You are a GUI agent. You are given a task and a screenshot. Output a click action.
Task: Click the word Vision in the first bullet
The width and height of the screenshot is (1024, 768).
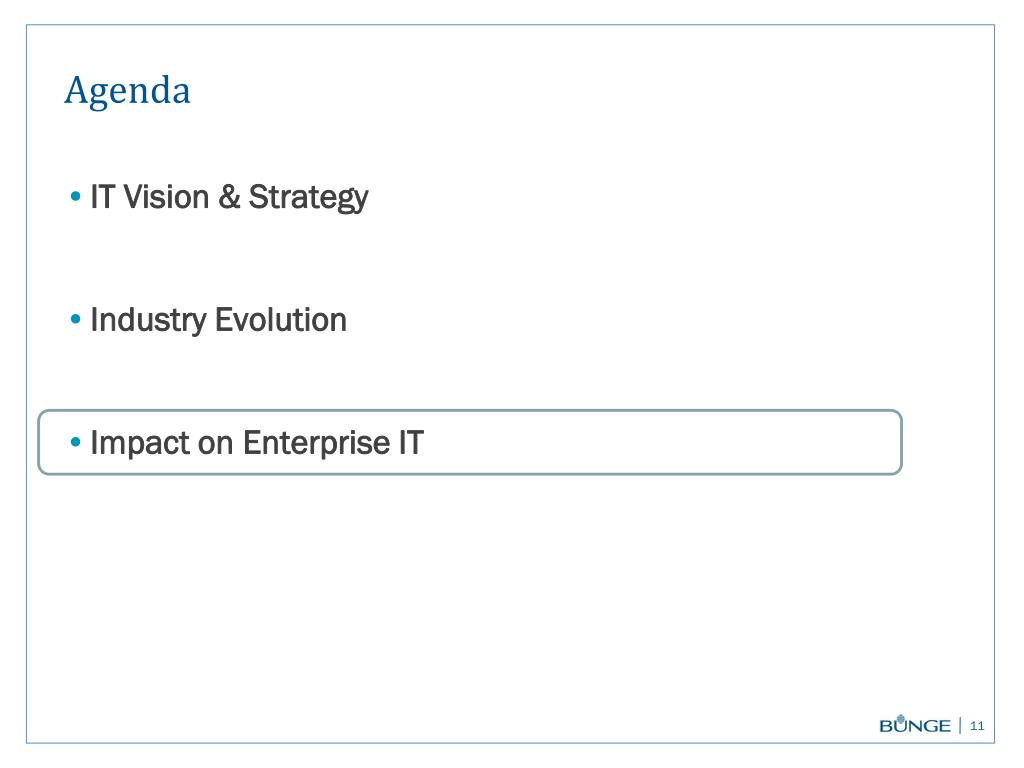tap(166, 197)
